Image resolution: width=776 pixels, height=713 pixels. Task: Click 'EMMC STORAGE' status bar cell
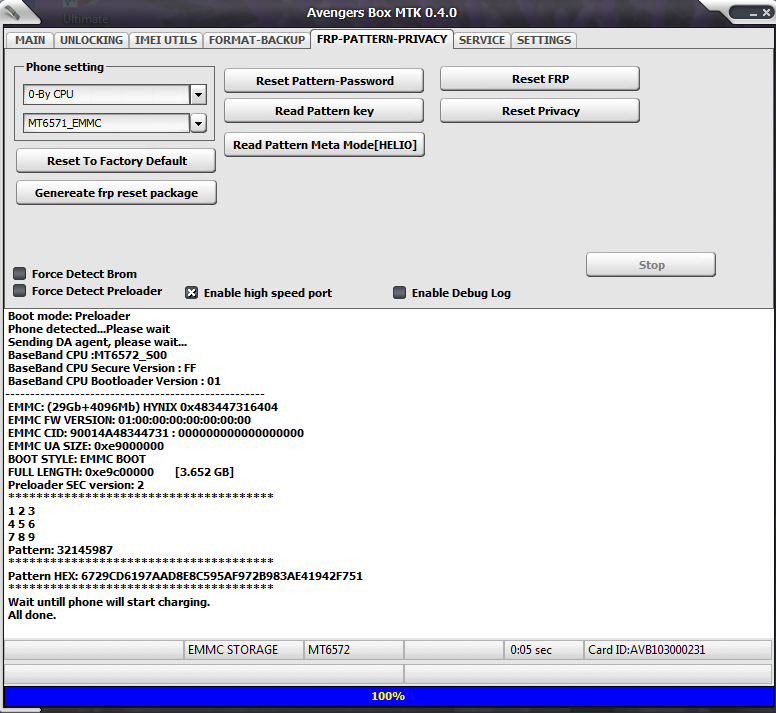(x=243, y=650)
